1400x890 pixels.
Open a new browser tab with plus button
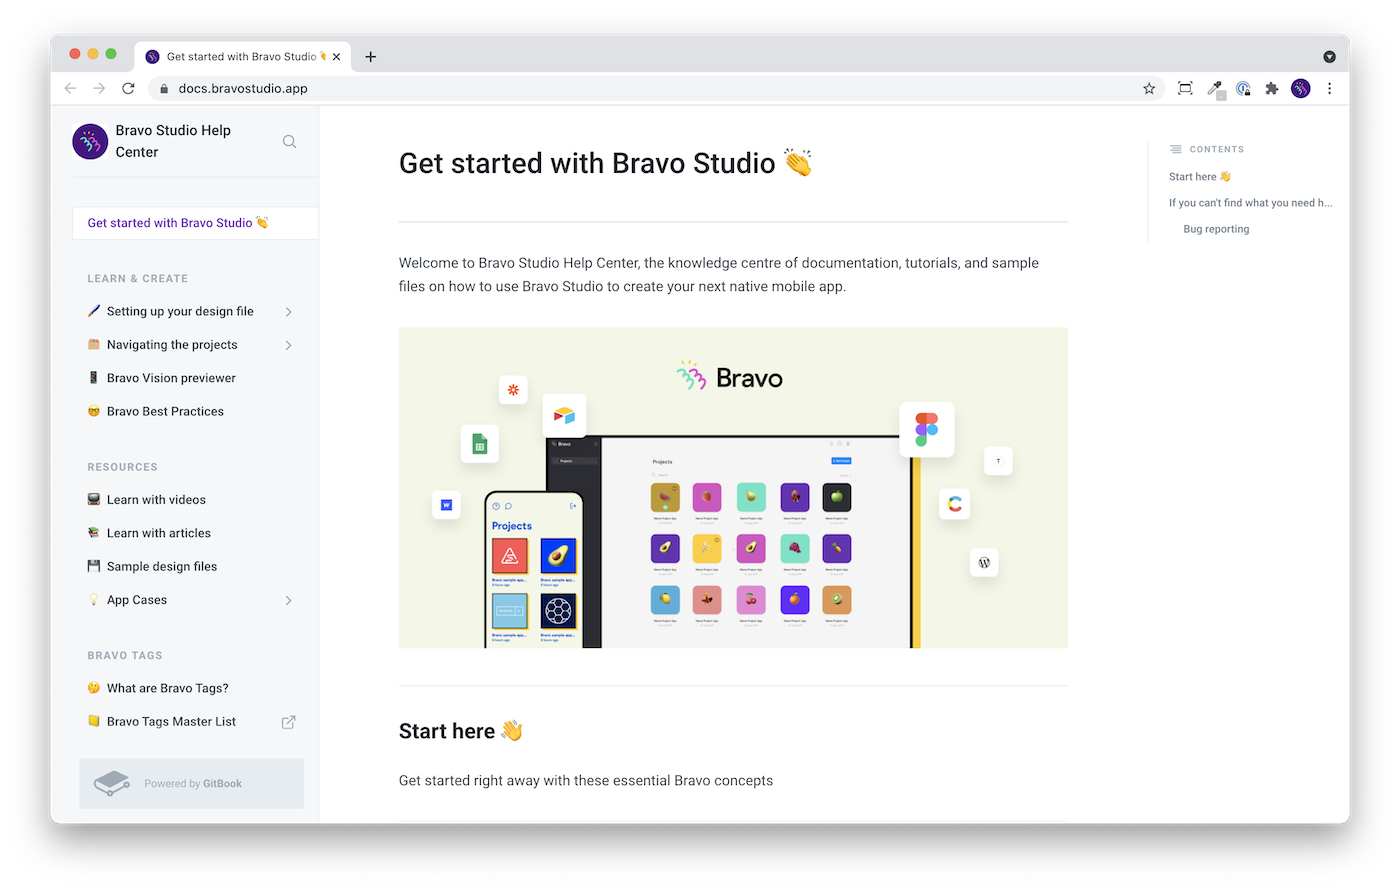371,57
